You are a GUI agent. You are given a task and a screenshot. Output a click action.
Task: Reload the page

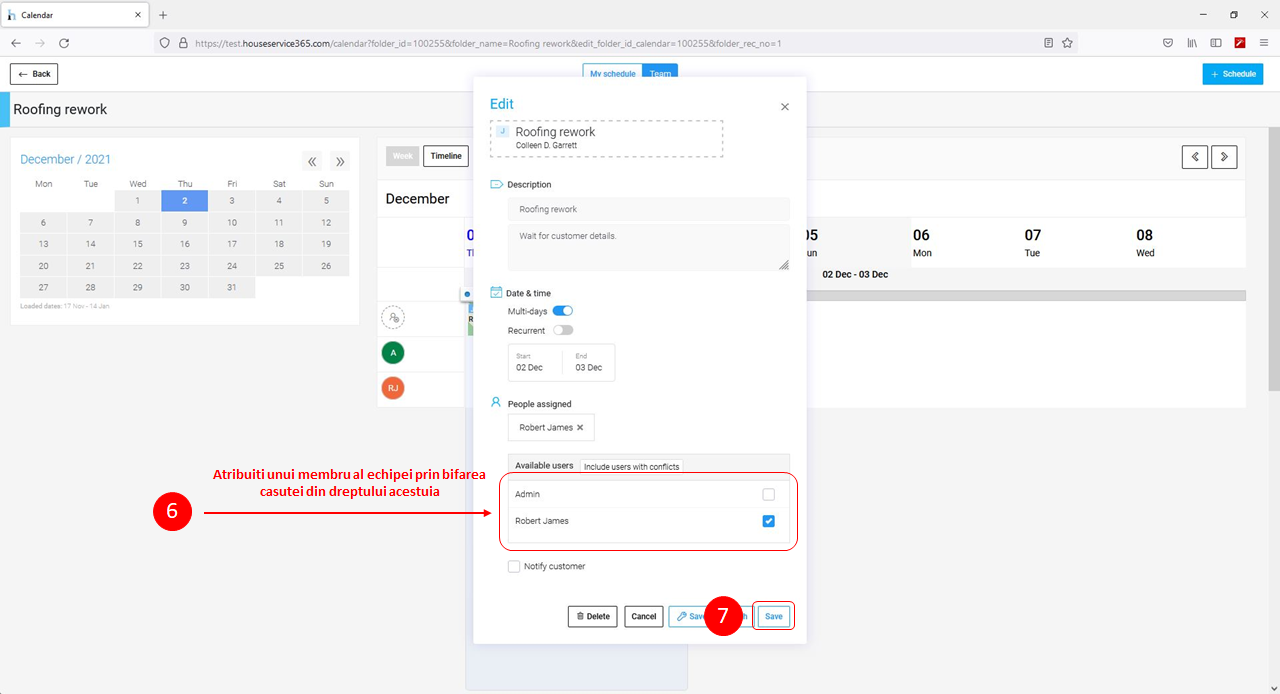pos(64,43)
